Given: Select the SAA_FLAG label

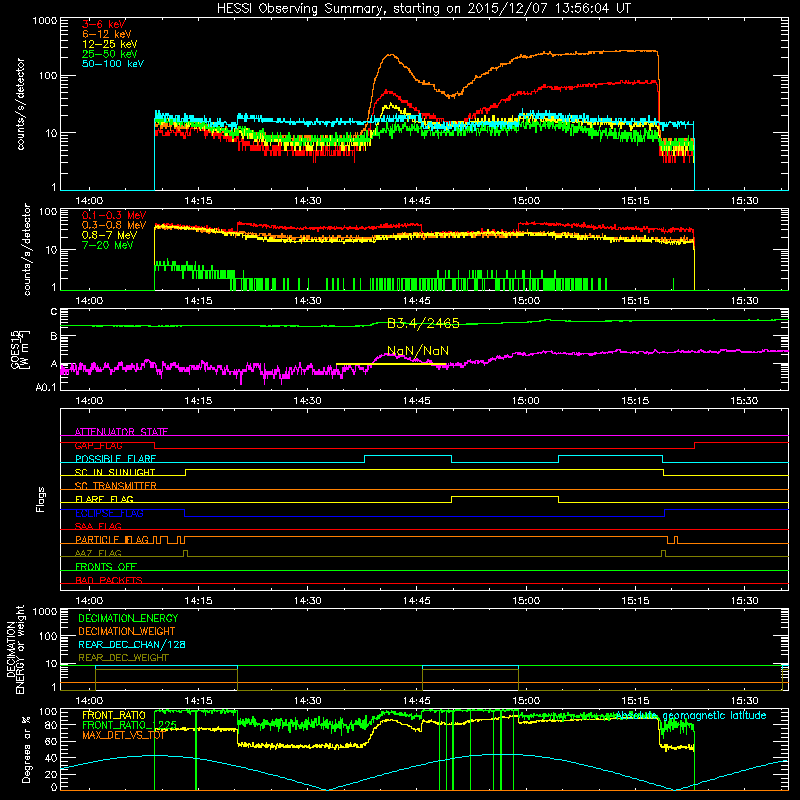Looking at the screenshot, I should tap(98, 526).
